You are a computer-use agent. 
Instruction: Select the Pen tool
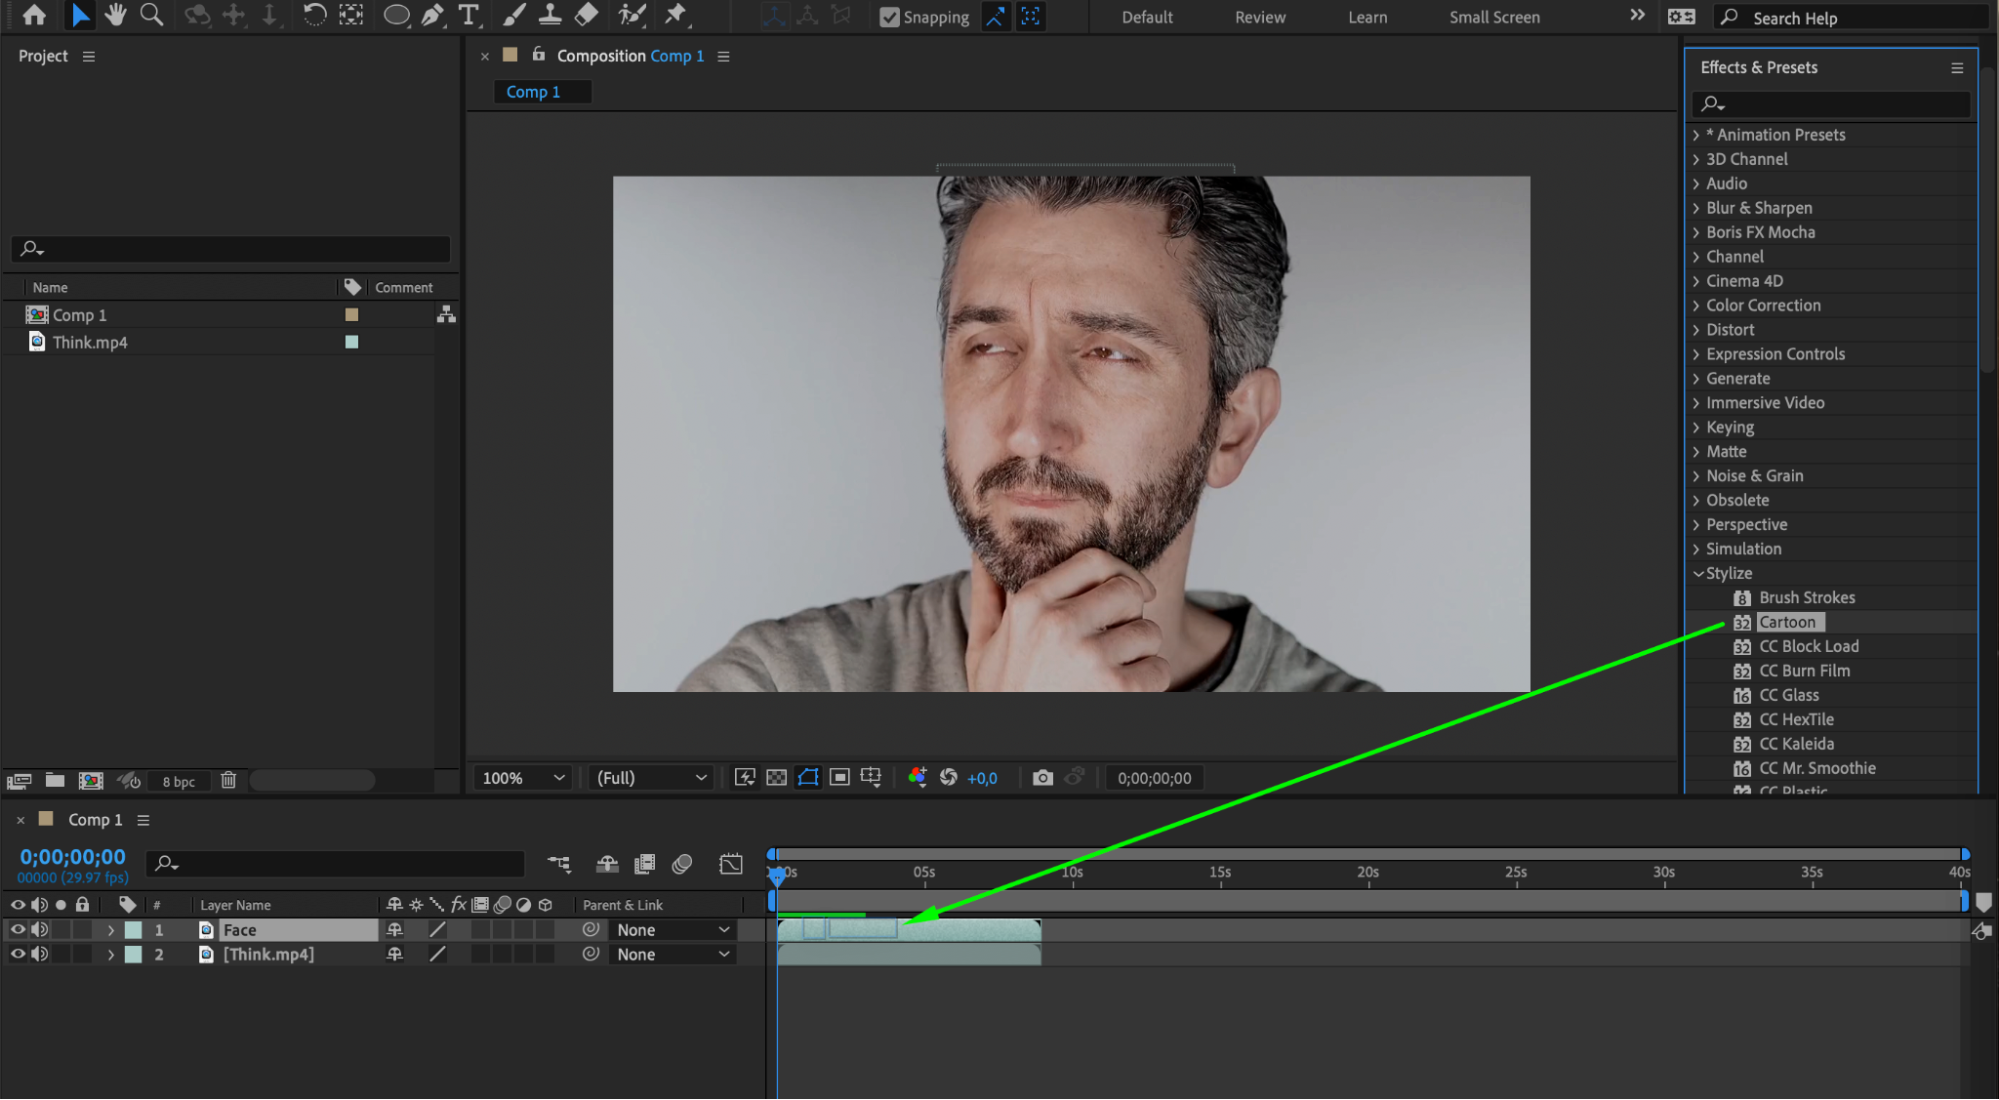pyautogui.click(x=432, y=15)
